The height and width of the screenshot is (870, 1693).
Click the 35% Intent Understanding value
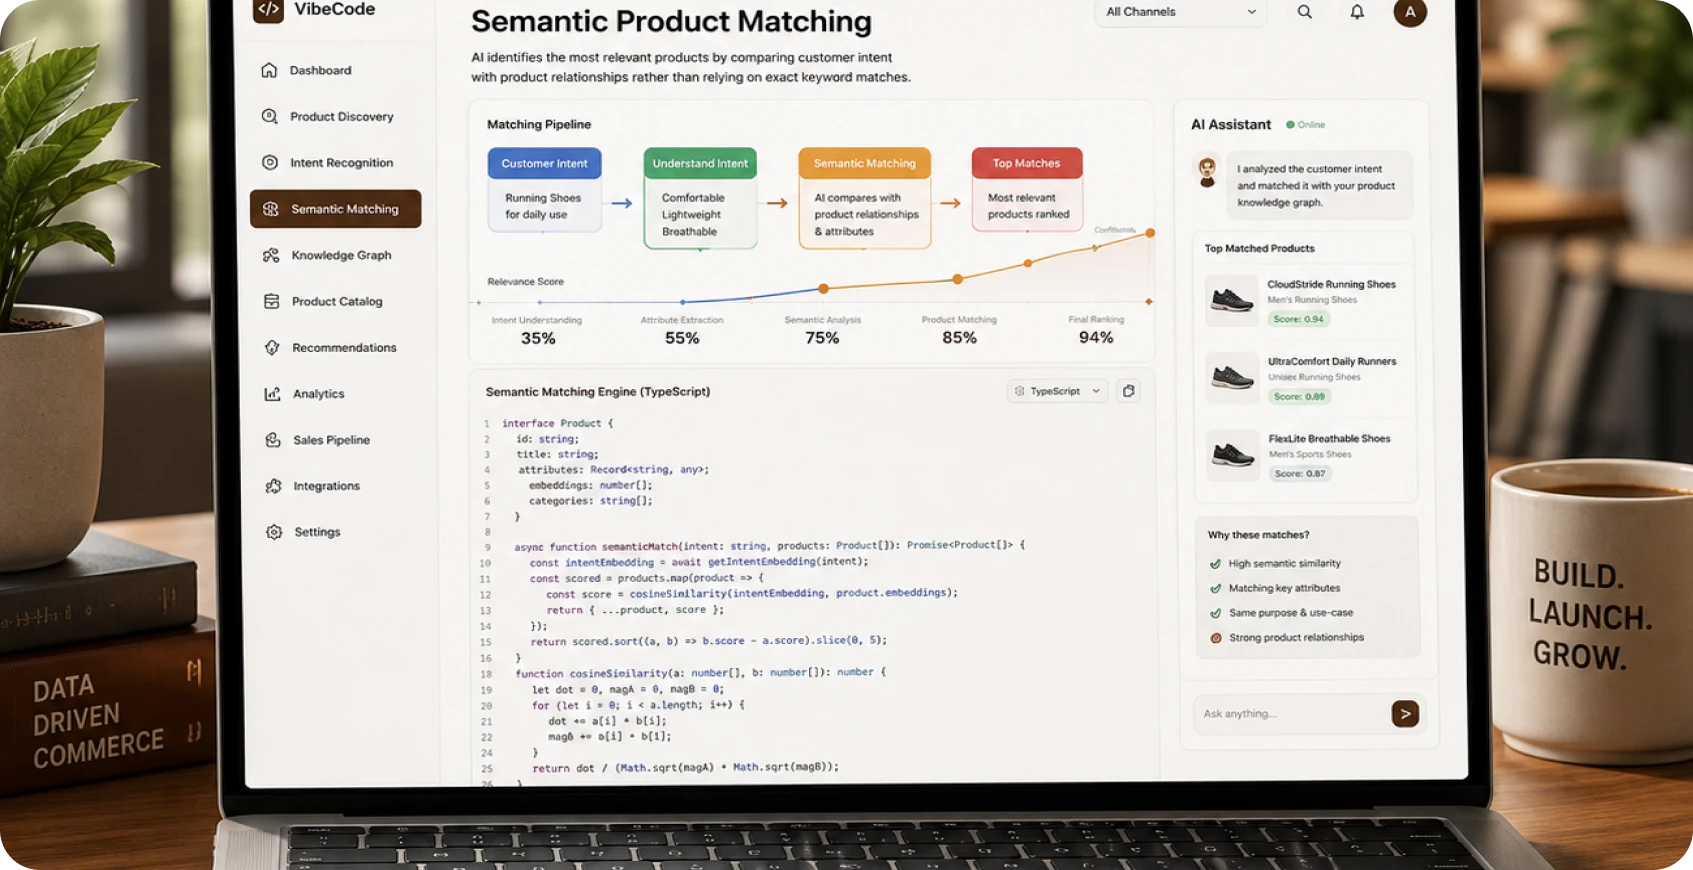pos(538,339)
